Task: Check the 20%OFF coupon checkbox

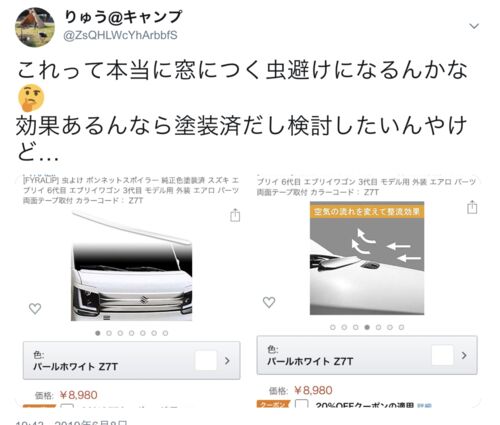Action: click(x=301, y=404)
